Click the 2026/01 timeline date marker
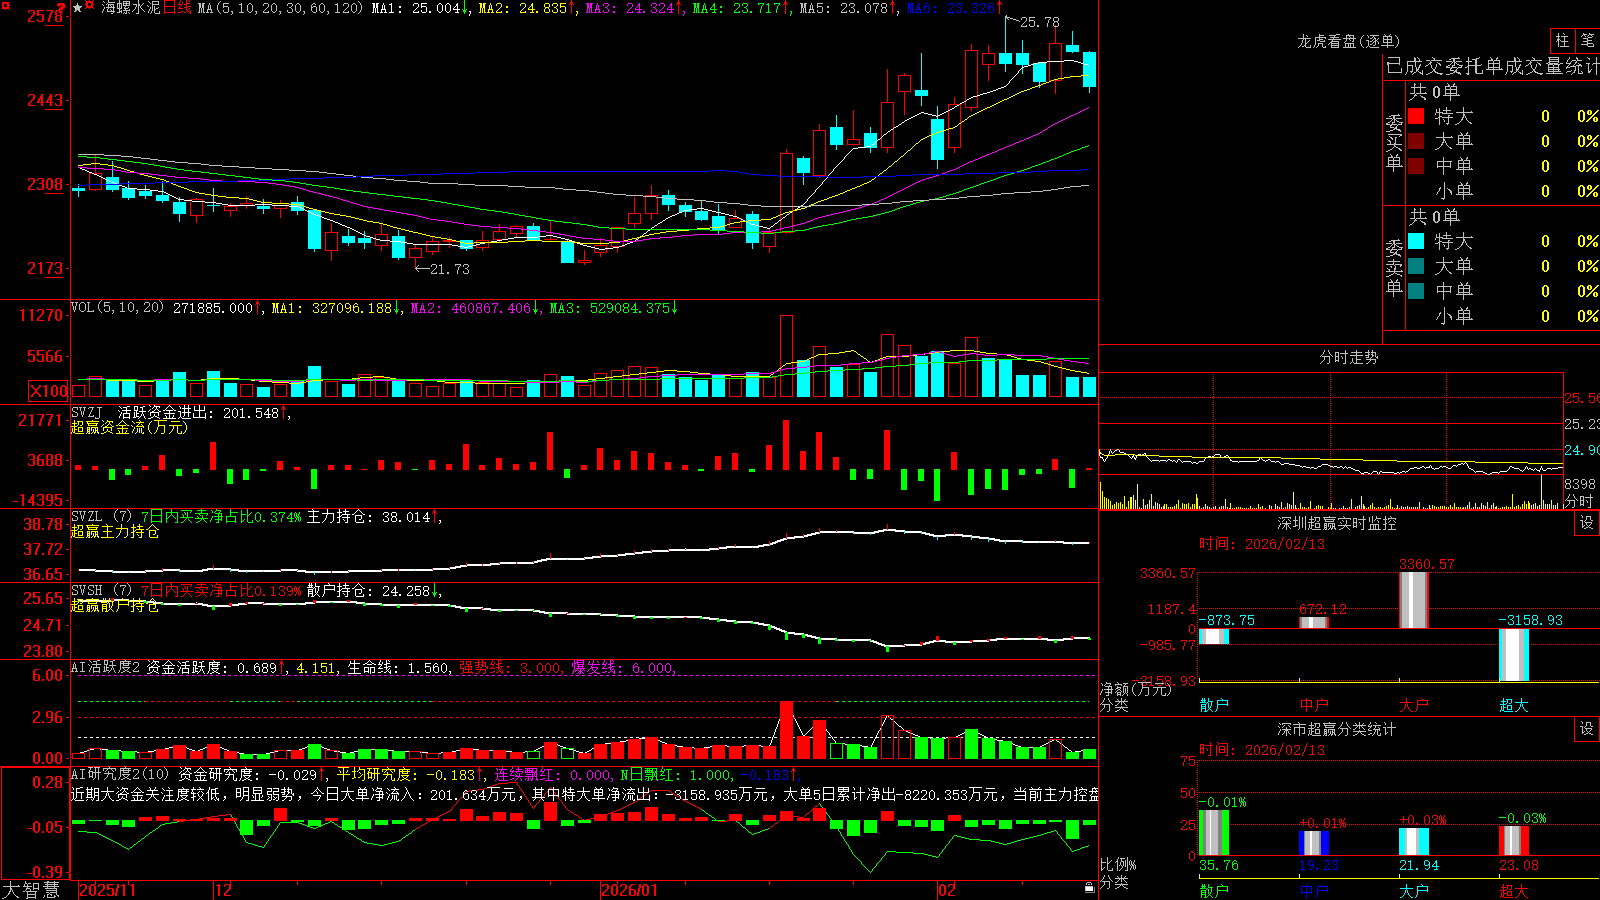Viewport: 1600px width, 900px height. click(630, 890)
